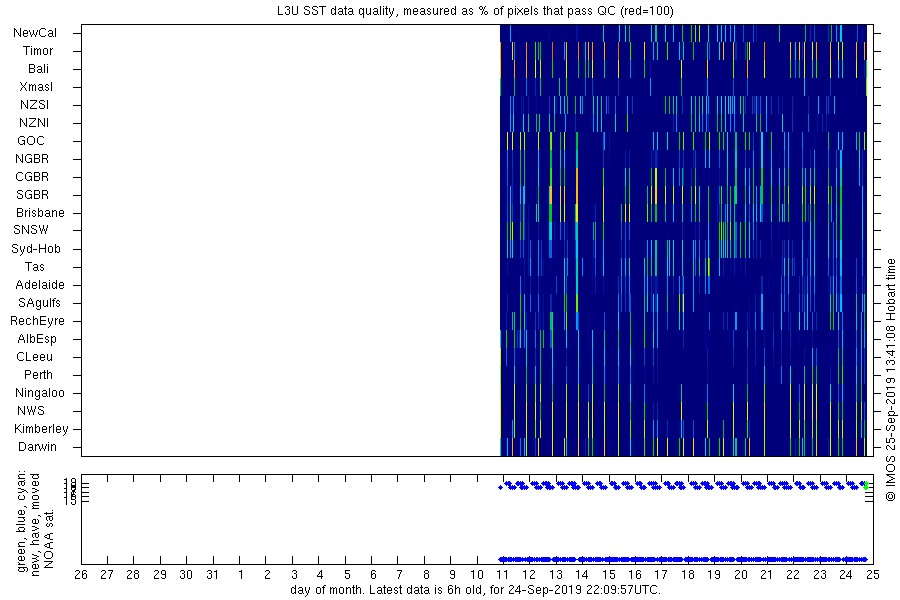The height and width of the screenshot is (600, 900).
Task: Select the Kimberley region label
Action: (41, 428)
